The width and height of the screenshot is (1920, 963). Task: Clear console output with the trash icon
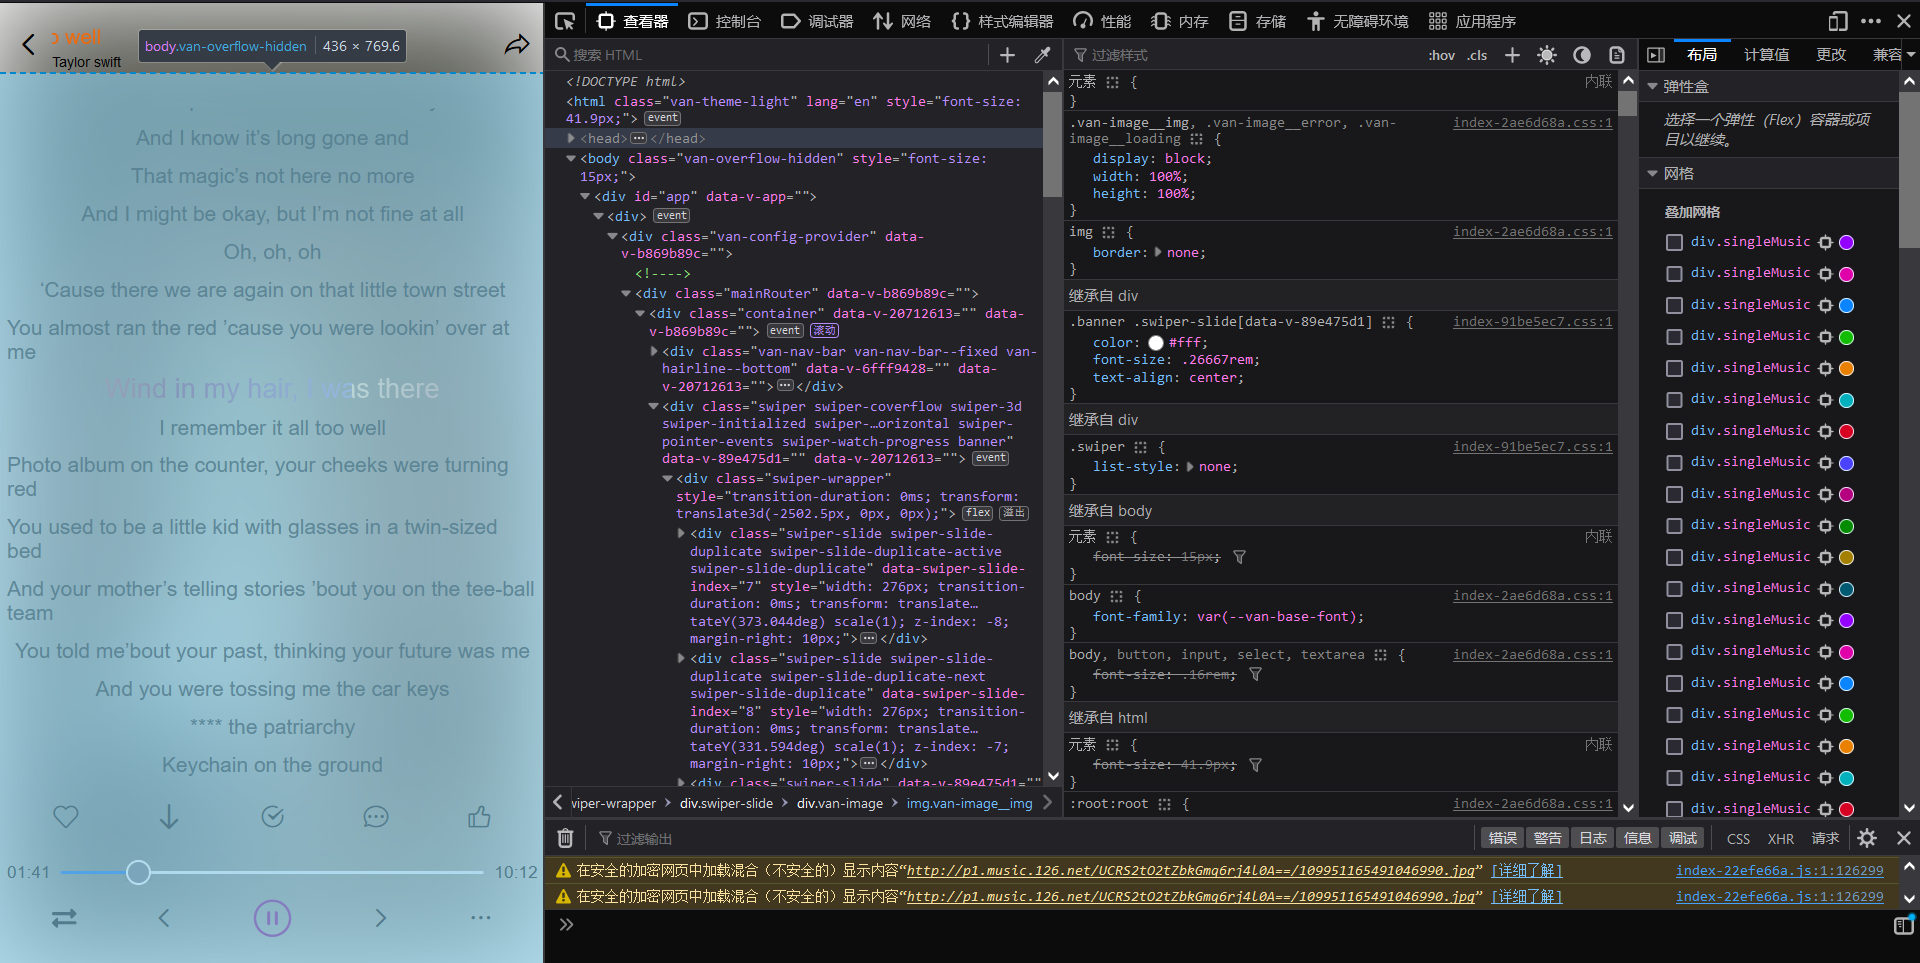(x=565, y=838)
